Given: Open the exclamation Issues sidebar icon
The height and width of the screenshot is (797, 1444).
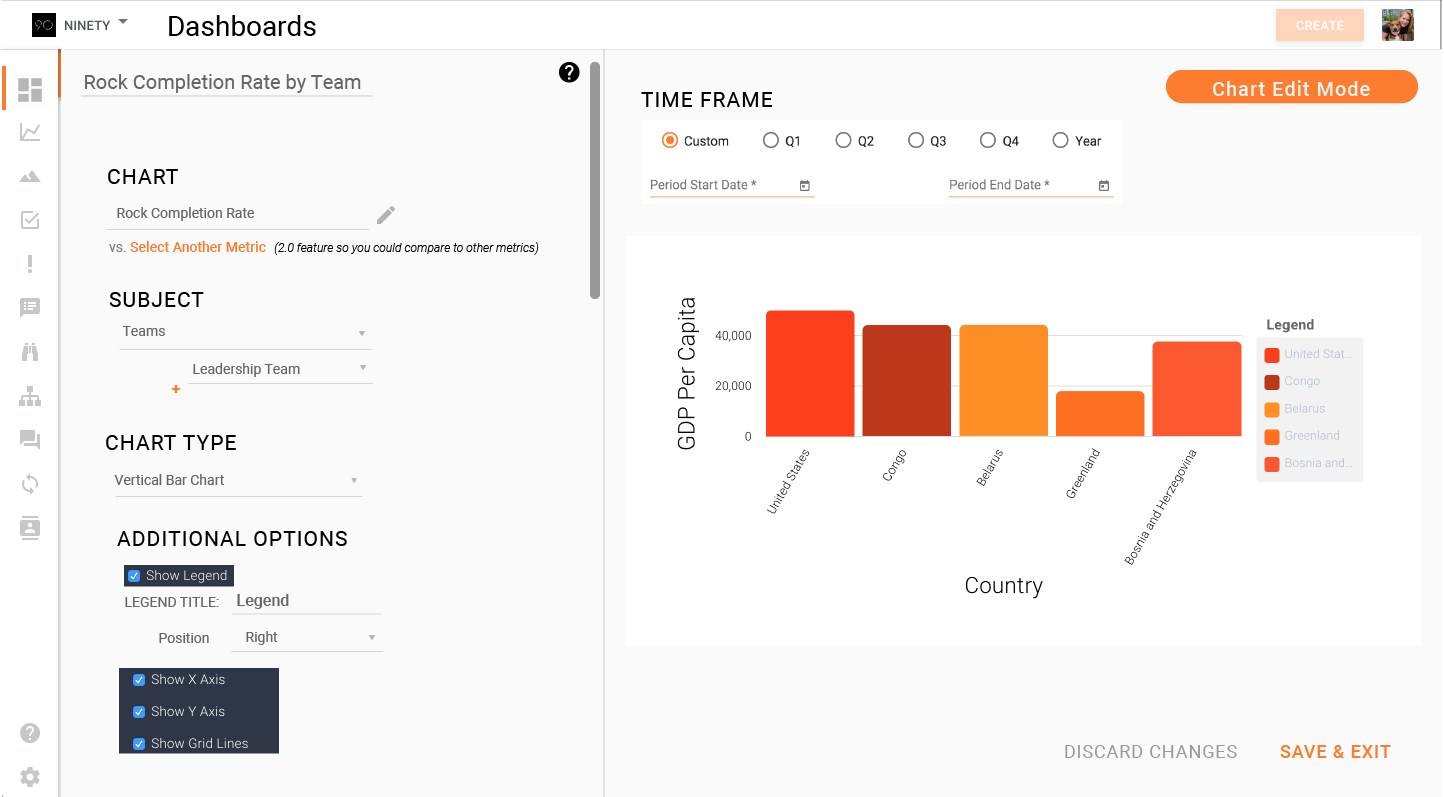Looking at the screenshot, I should click(x=30, y=264).
